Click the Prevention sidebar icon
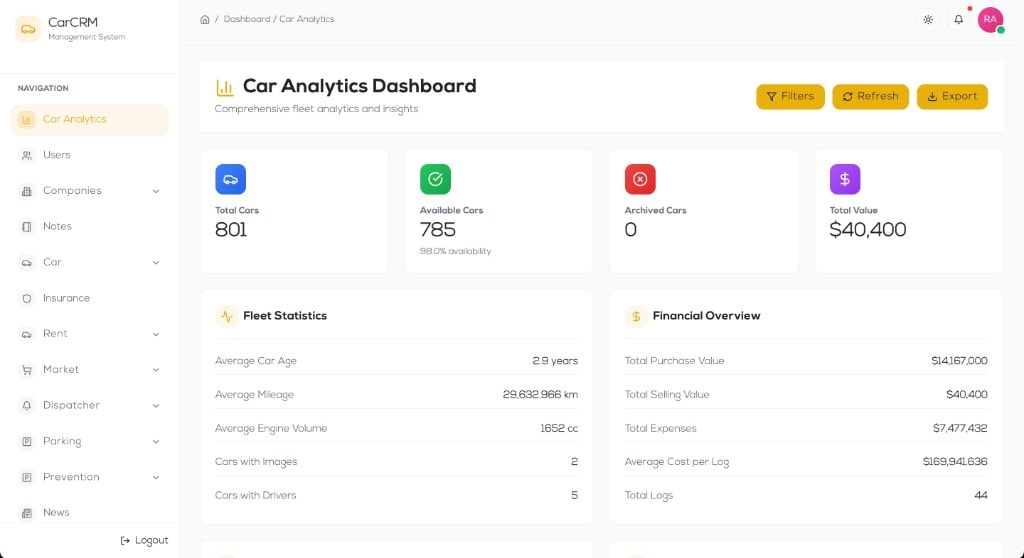The width and height of the screenshot is (1024, 558). pos(27,477)
